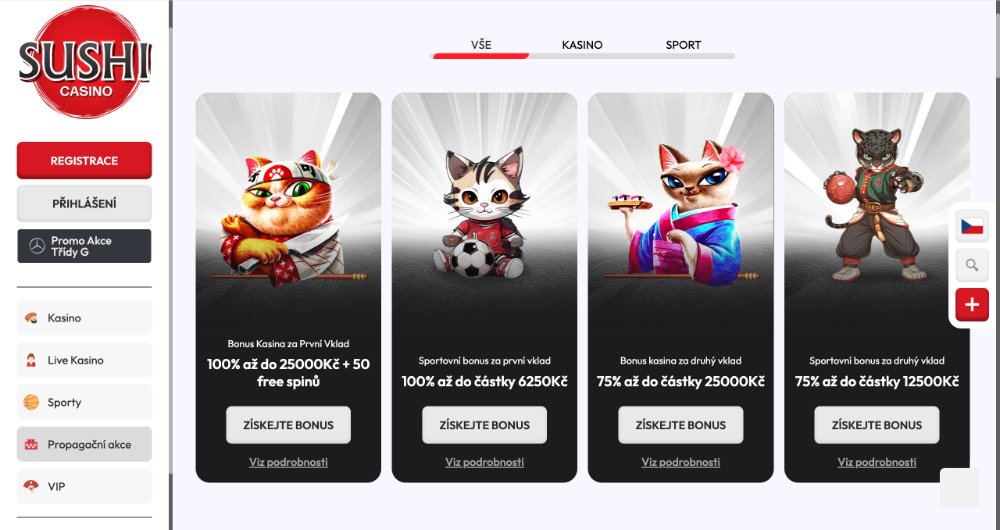Click the PŘIHLÁŠENÍ login button
1000x530 pixels.
pos(84,203)
